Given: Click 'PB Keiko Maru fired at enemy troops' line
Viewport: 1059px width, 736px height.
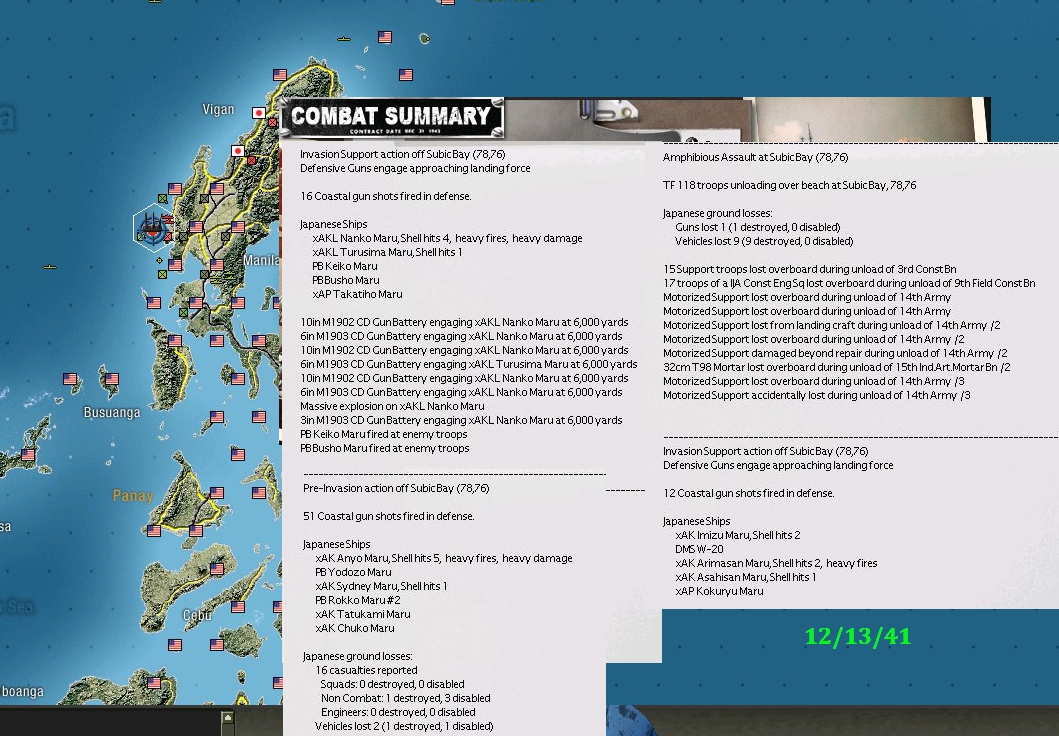Looking at the screenshot, I should [x=384, y=434].
